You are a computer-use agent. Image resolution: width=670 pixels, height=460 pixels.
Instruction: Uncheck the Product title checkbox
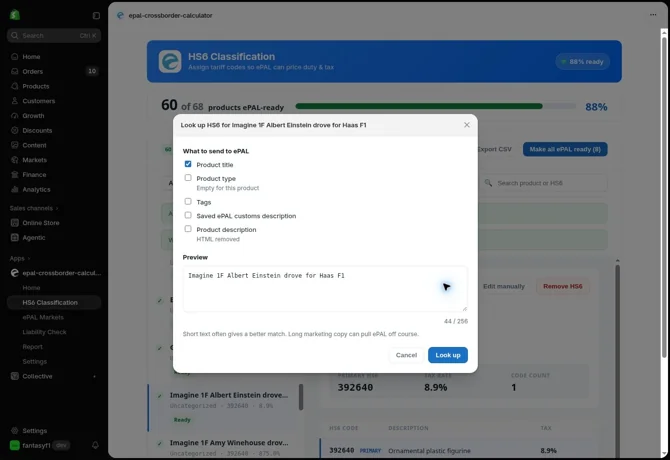[188, 164]
